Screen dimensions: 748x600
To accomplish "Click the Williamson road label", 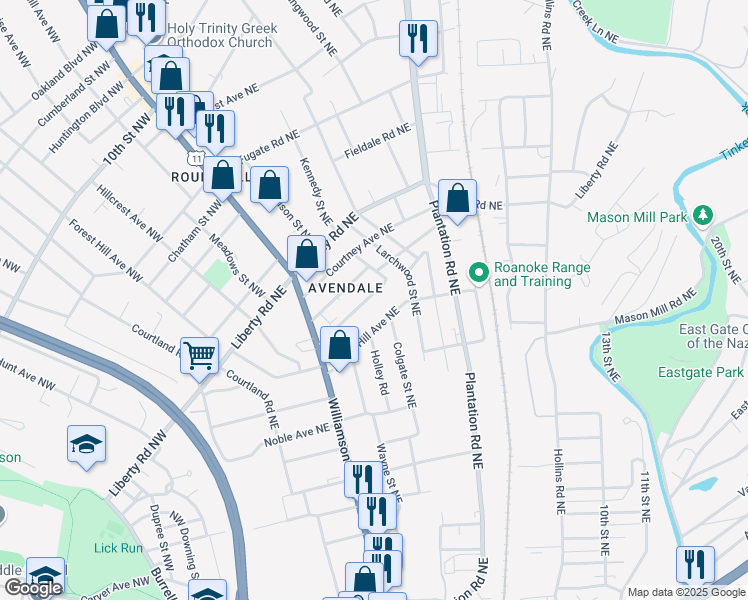I will click(339, 429).
